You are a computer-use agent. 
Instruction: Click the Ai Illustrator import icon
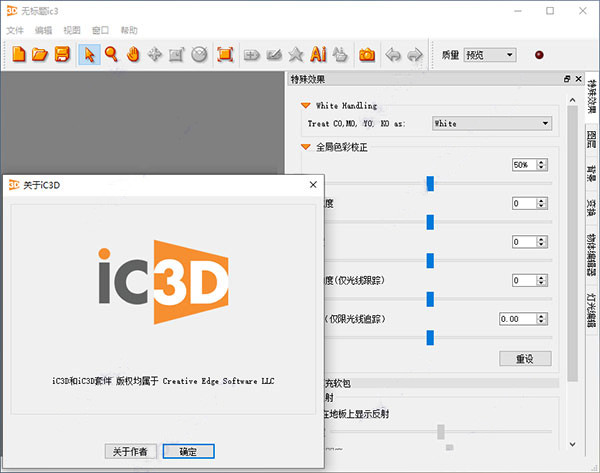point(318,54)
